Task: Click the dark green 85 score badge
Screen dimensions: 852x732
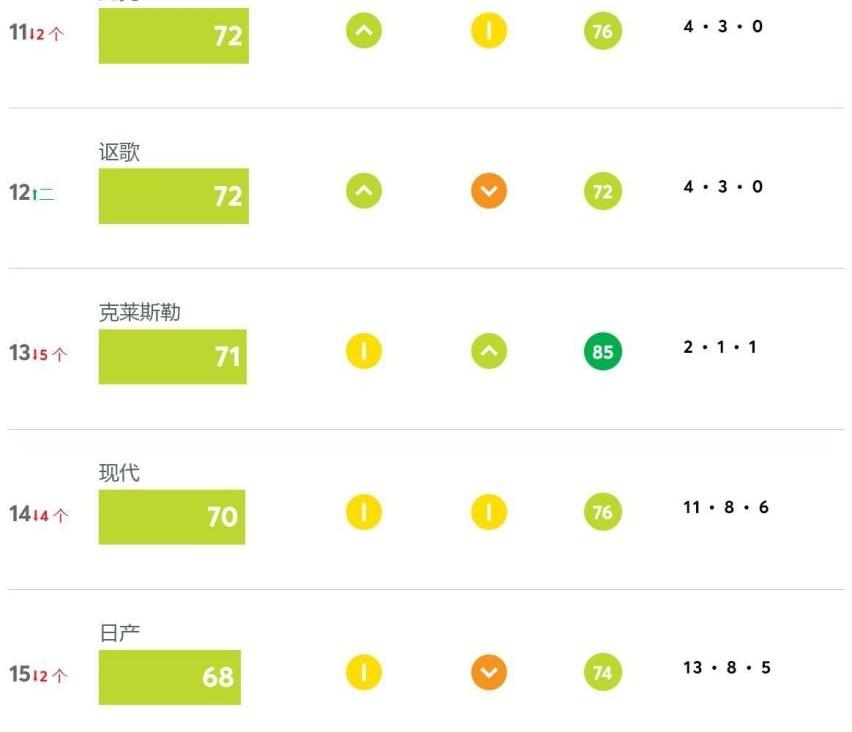Action: (603, 352)
